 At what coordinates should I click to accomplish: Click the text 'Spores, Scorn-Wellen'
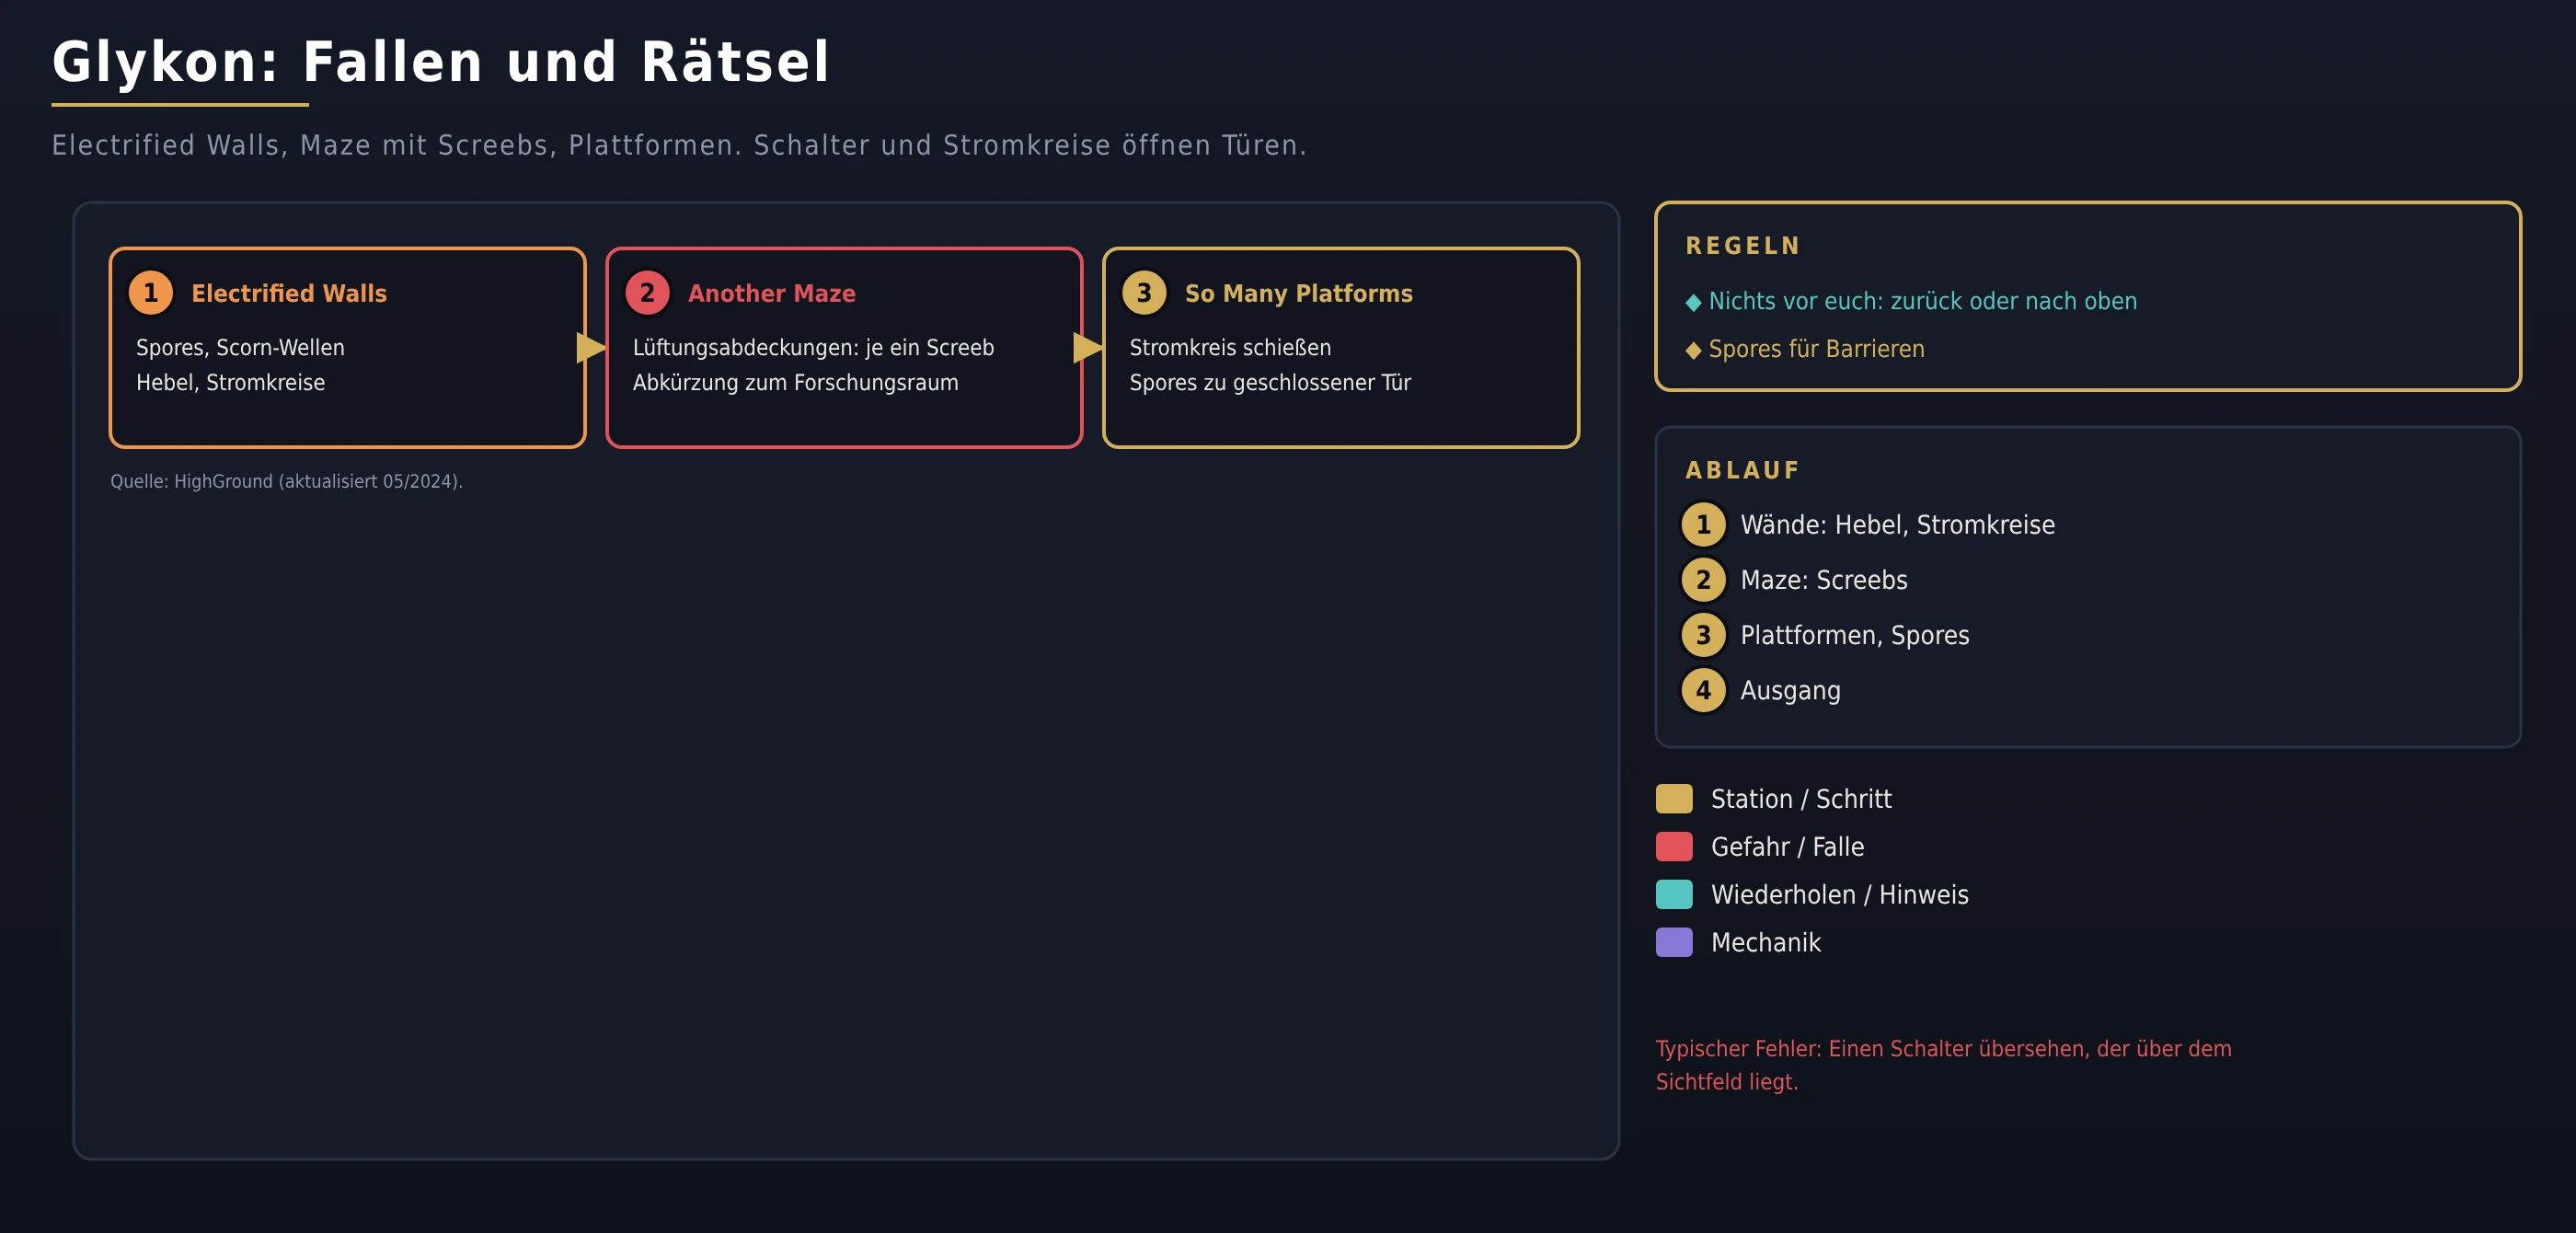(240, 348)
